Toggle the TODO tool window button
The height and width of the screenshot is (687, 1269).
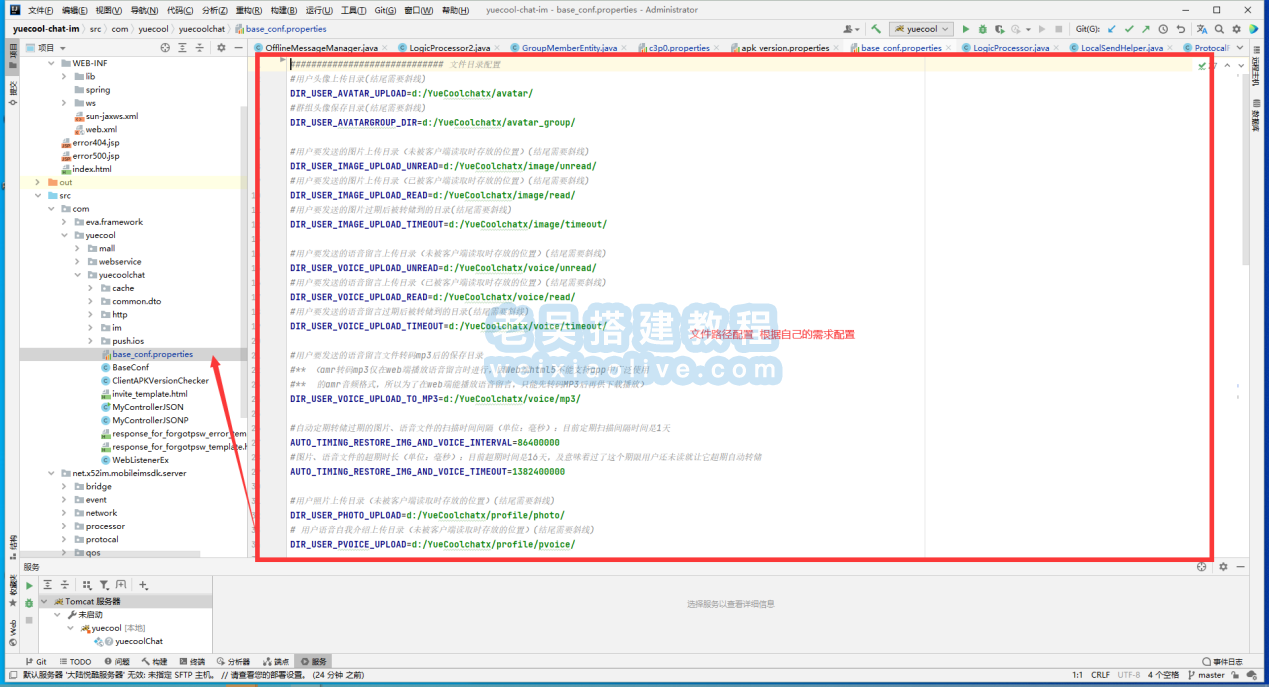[75, 662]
